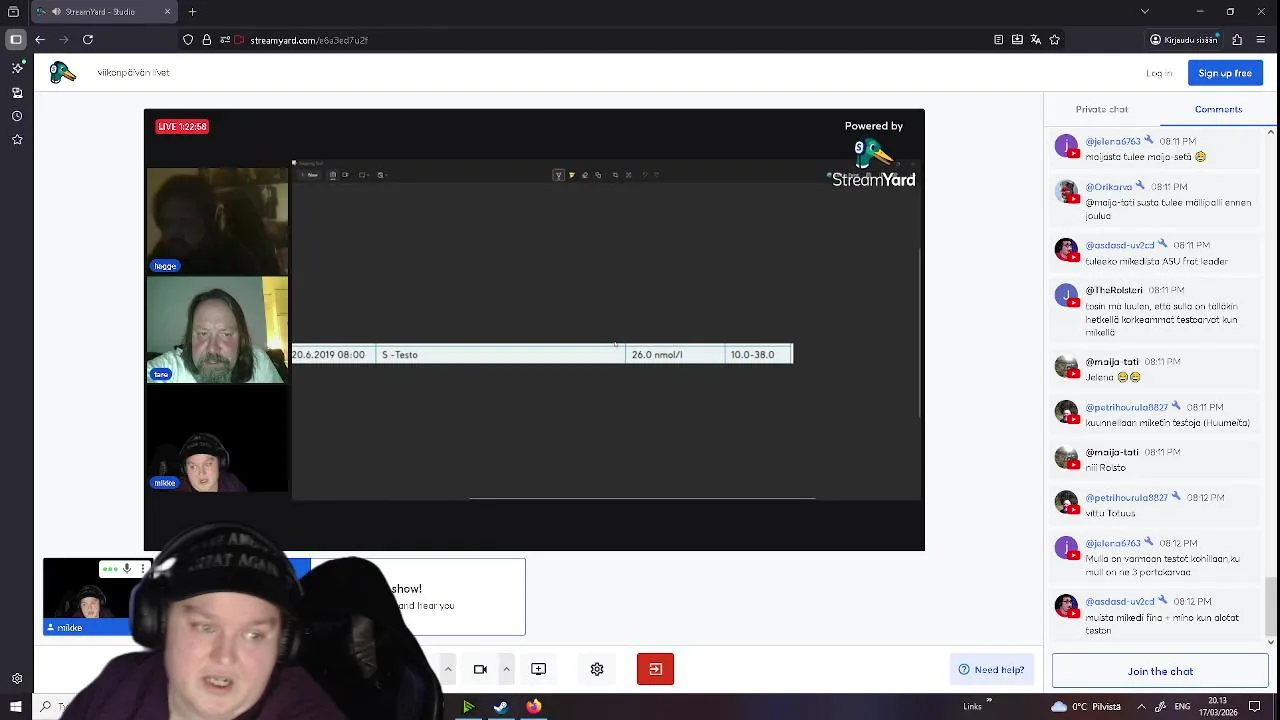Click the viikonpäivän livet broadcast title
This screenshot has height=720, width=1280.
[x=133, y=73]
